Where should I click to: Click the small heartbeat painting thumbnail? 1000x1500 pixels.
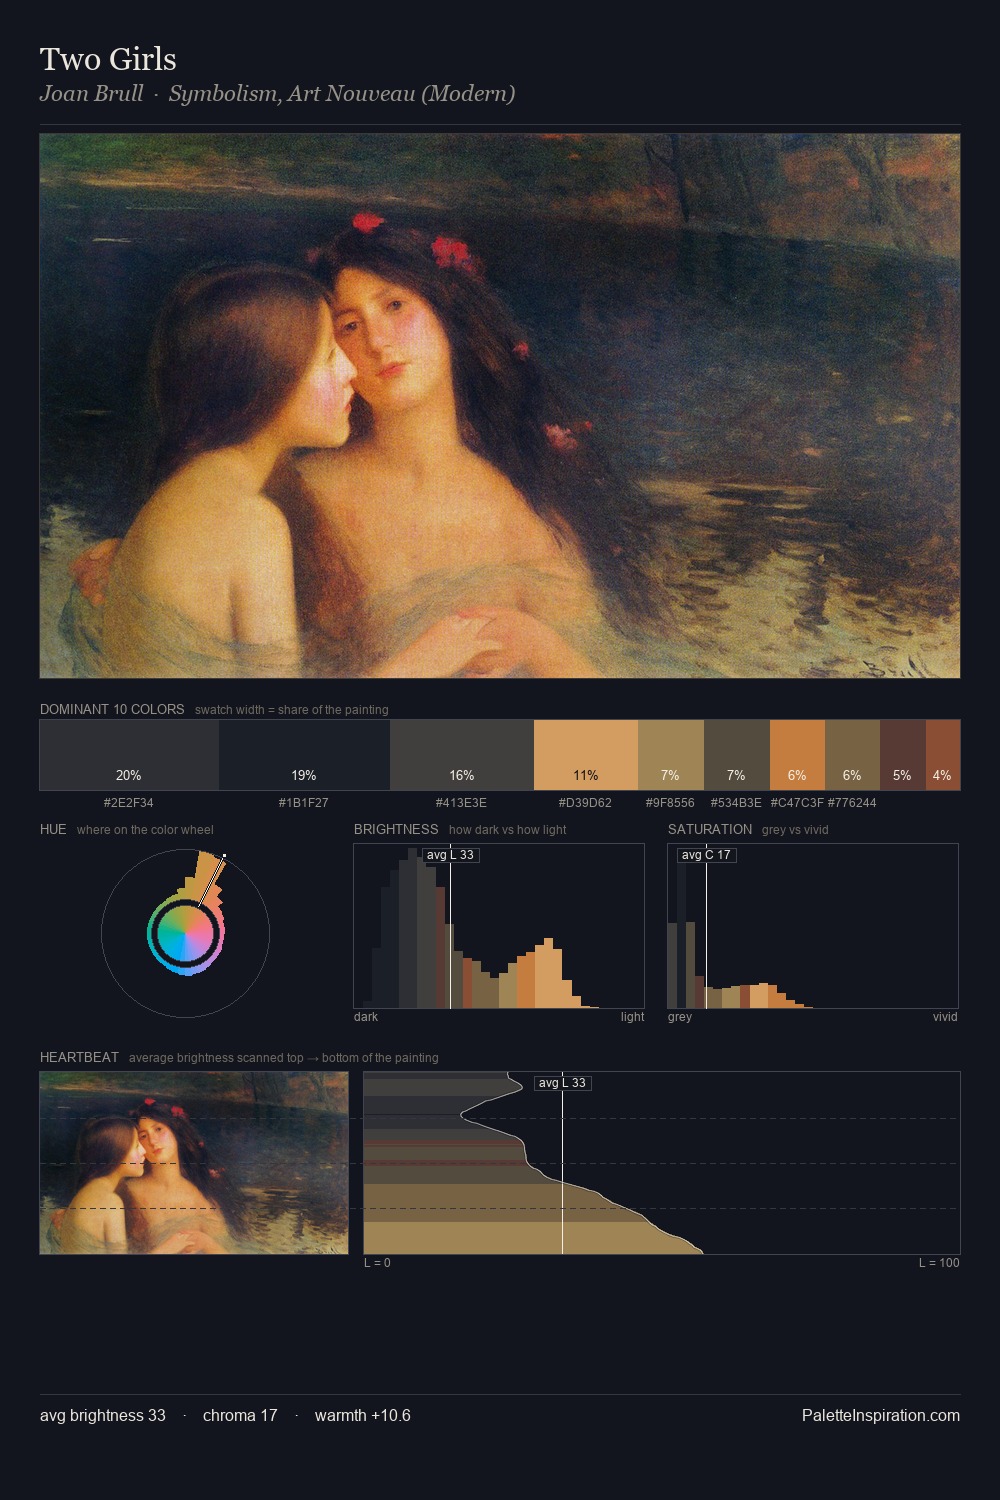click(194, 1163)
